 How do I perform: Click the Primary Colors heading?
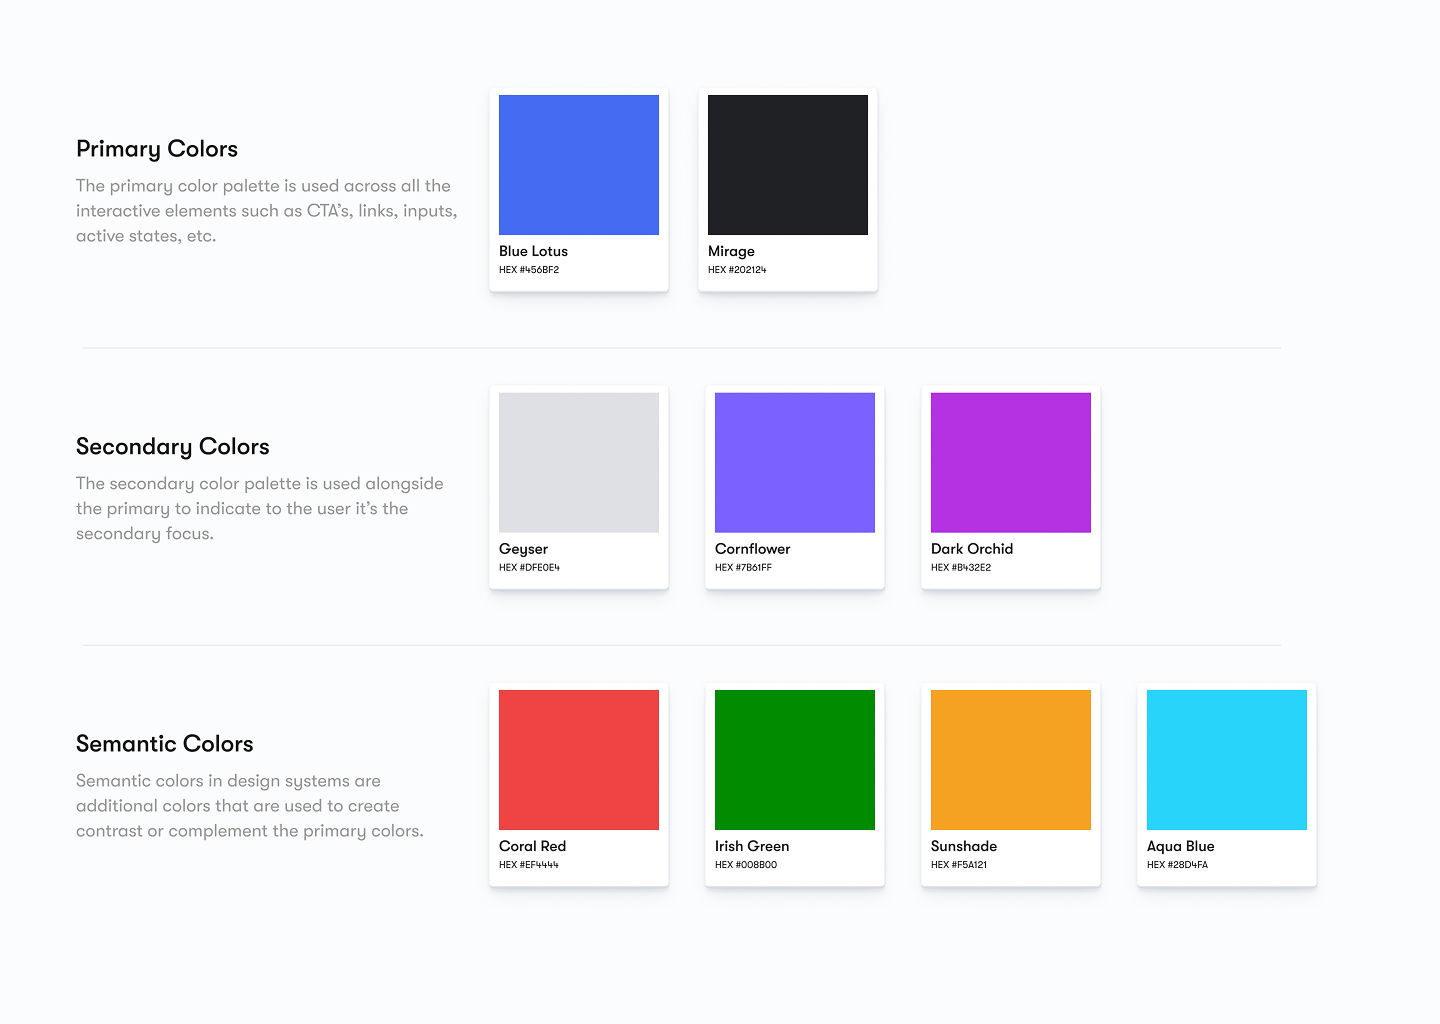click(157, 148)
